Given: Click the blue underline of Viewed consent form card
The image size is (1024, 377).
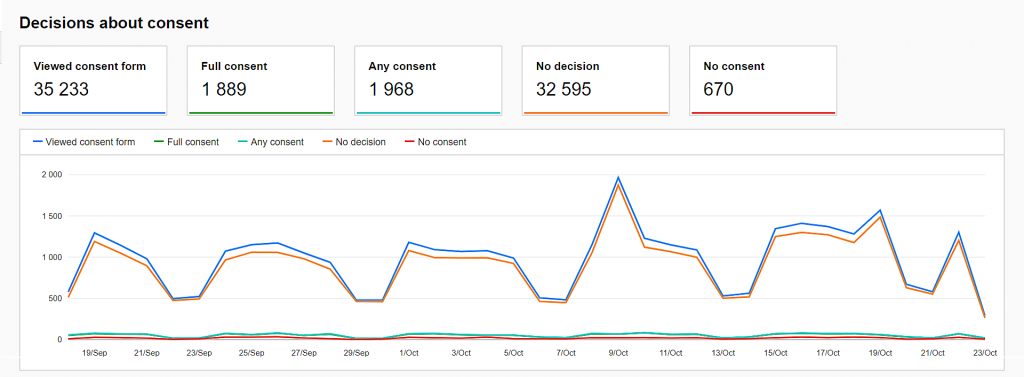Looking at the screenshot, I should click(x=93, y=113).
